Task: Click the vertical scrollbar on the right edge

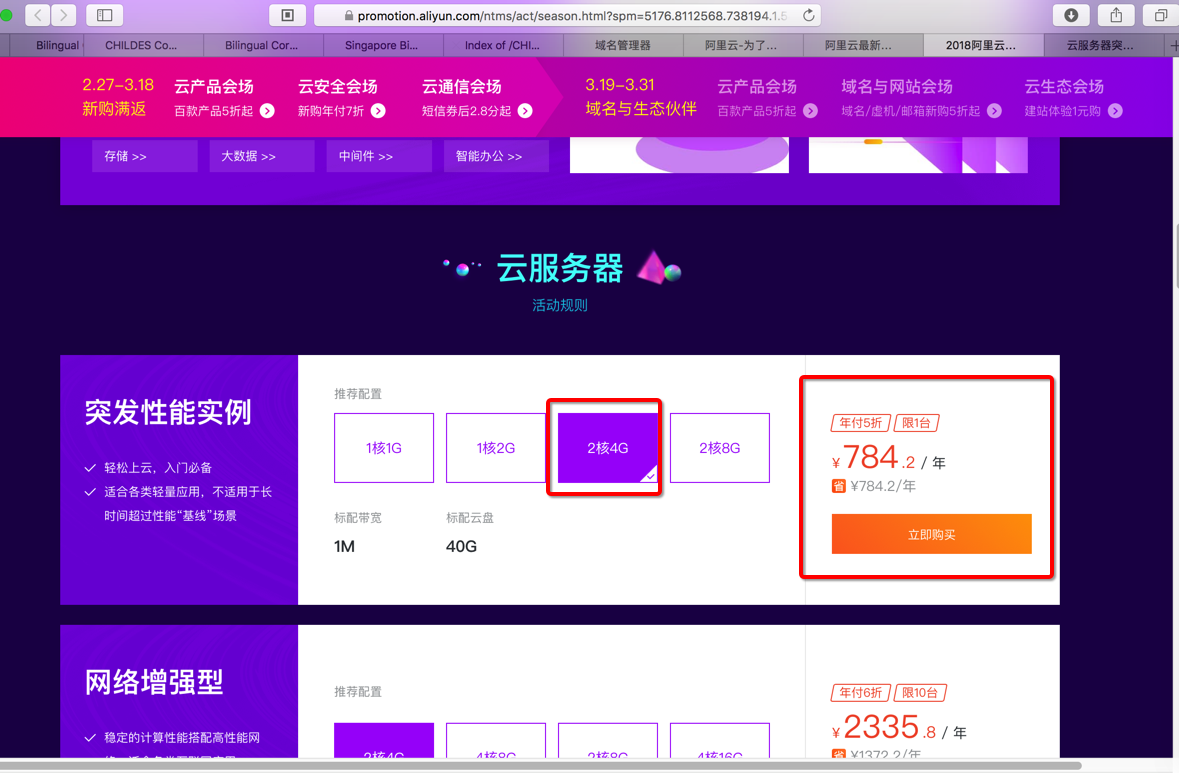Action: pyautogui.click(x=1175, y=256)
